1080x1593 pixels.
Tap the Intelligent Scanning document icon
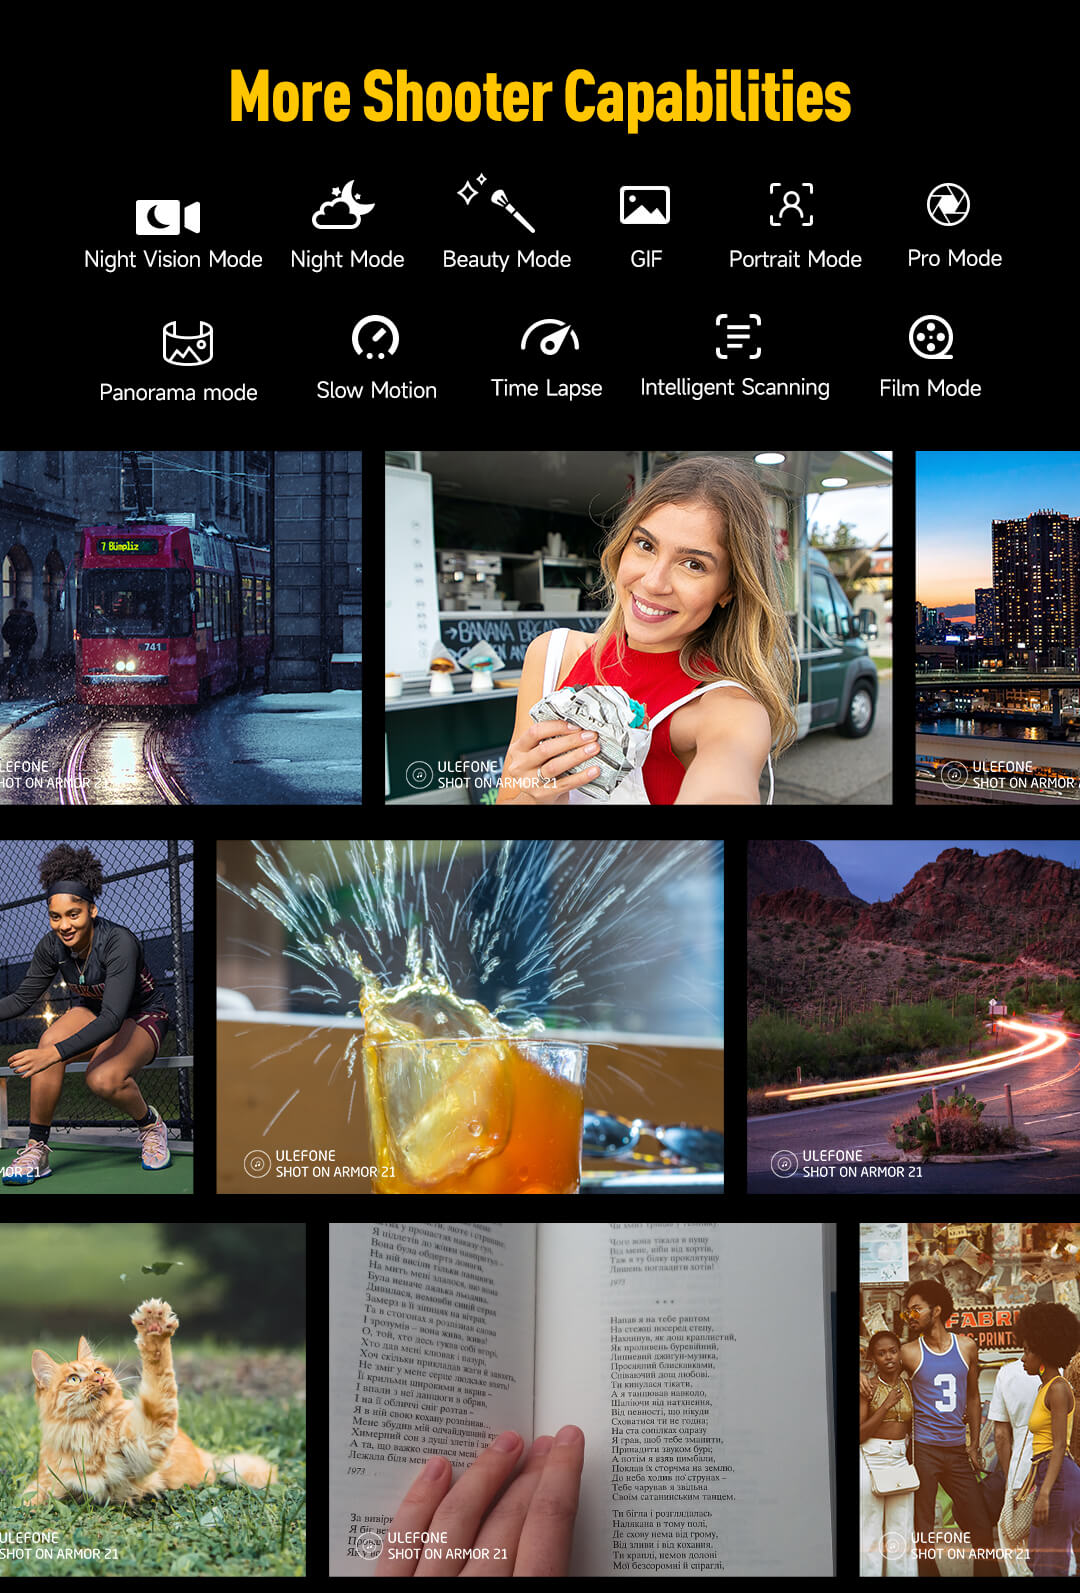coord(738,336)
